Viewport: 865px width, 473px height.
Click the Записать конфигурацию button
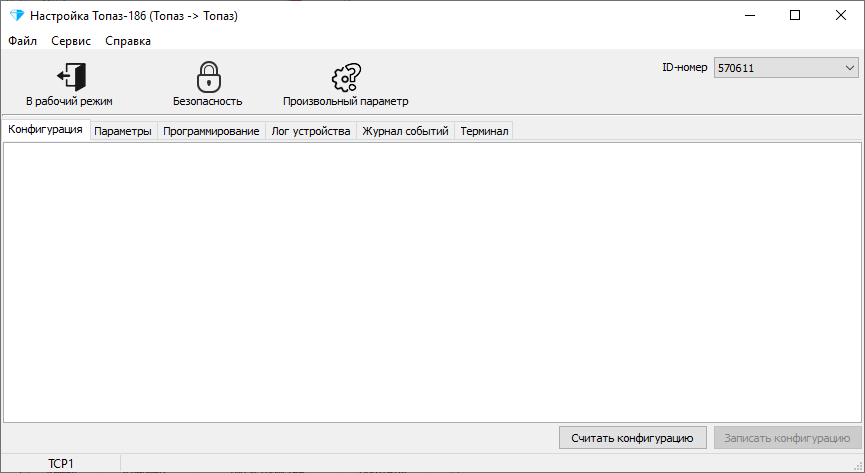tap(787, 438)
